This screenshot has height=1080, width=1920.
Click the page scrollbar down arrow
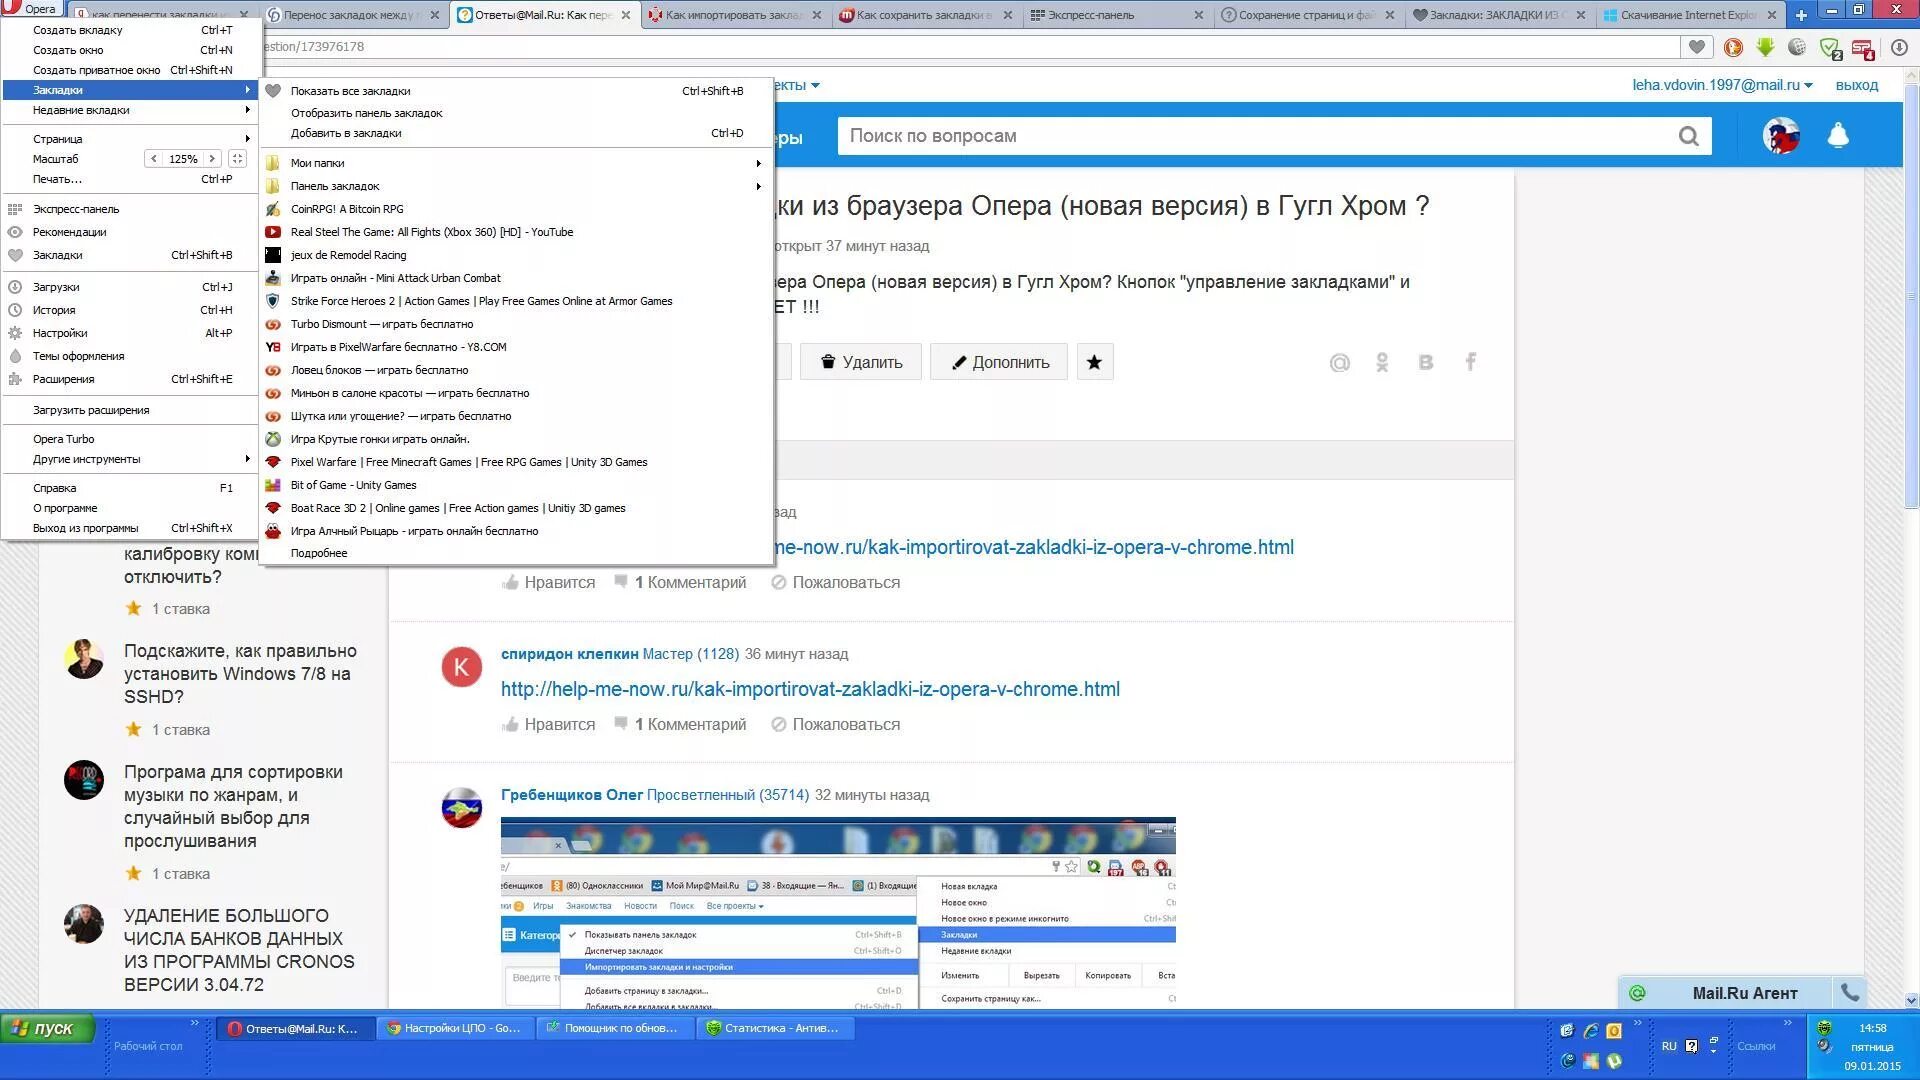coord(1911,1000)
